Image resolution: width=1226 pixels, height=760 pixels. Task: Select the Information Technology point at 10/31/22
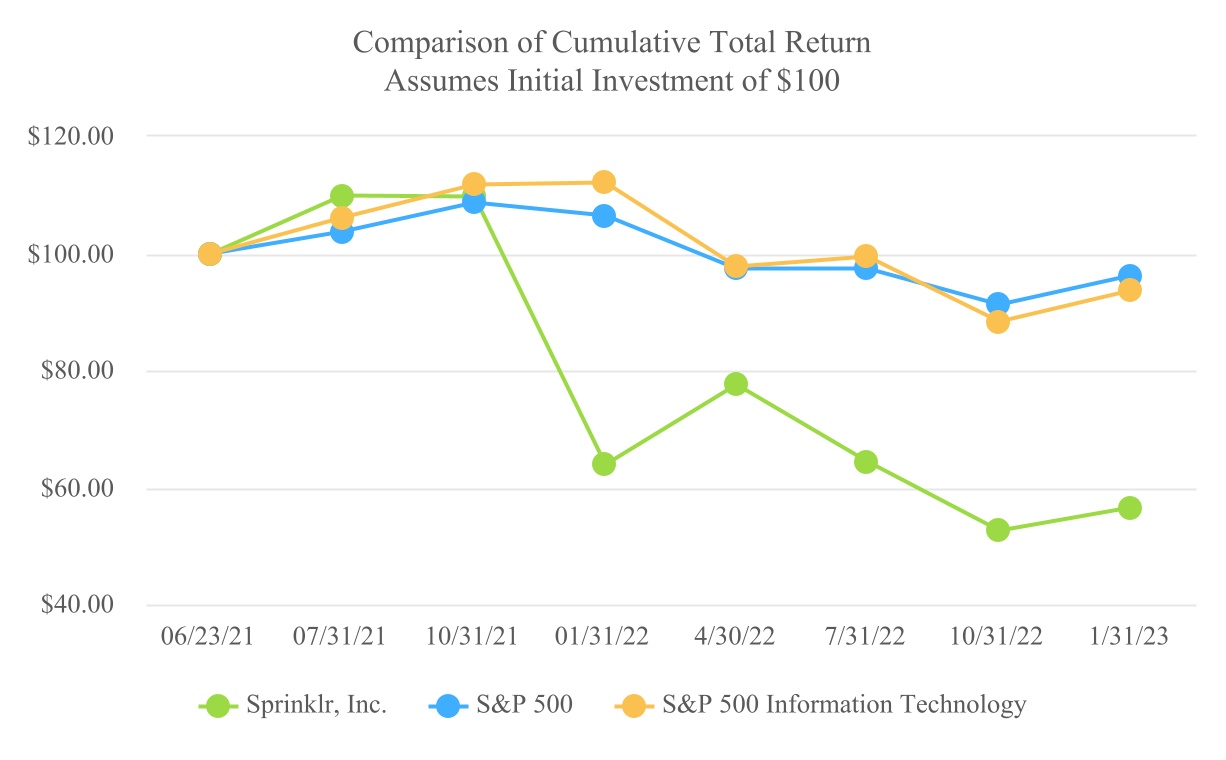997,322
